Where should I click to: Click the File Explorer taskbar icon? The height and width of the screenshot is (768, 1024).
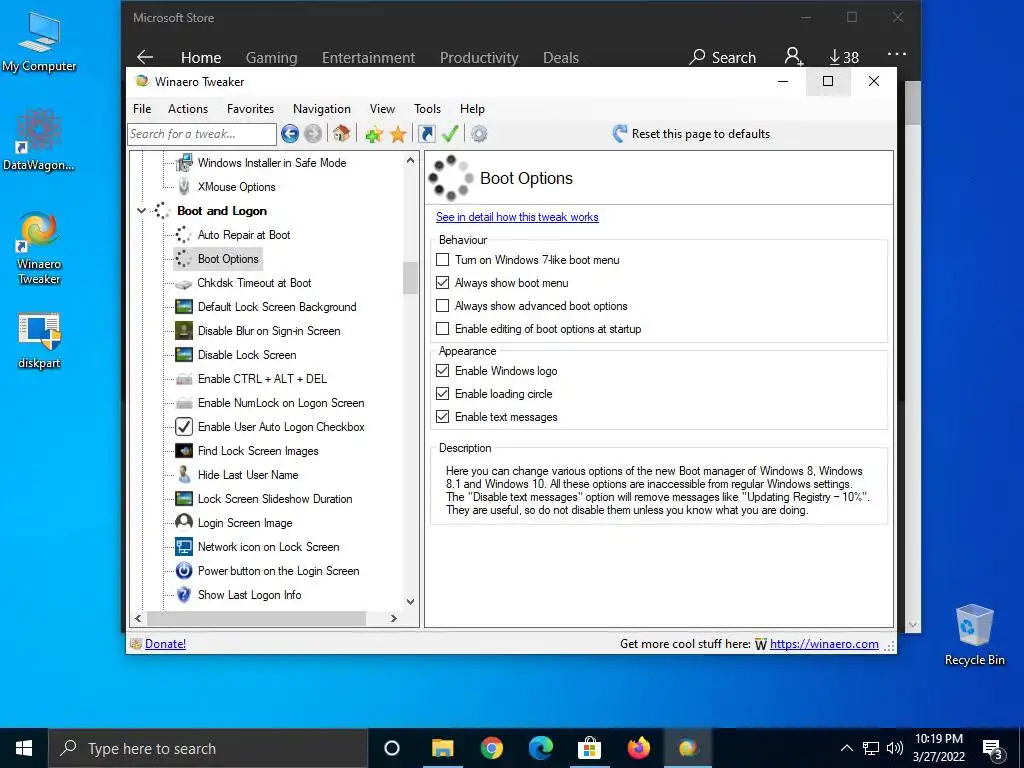pos(442,748)
